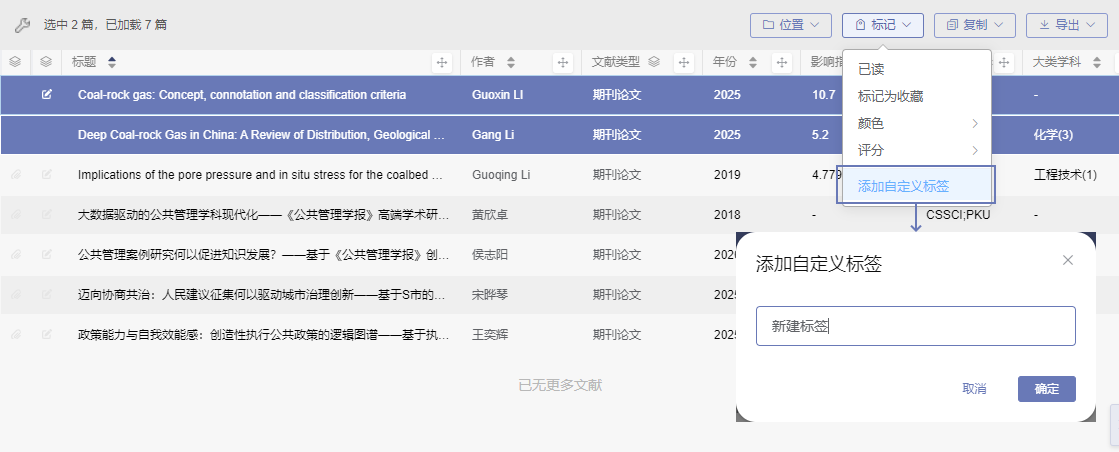Image resolution: width=1119 pixels, height=452 pixels.
Task: Click the move handle in the 文献类型 column header
Action: click(x=684, y=63)
